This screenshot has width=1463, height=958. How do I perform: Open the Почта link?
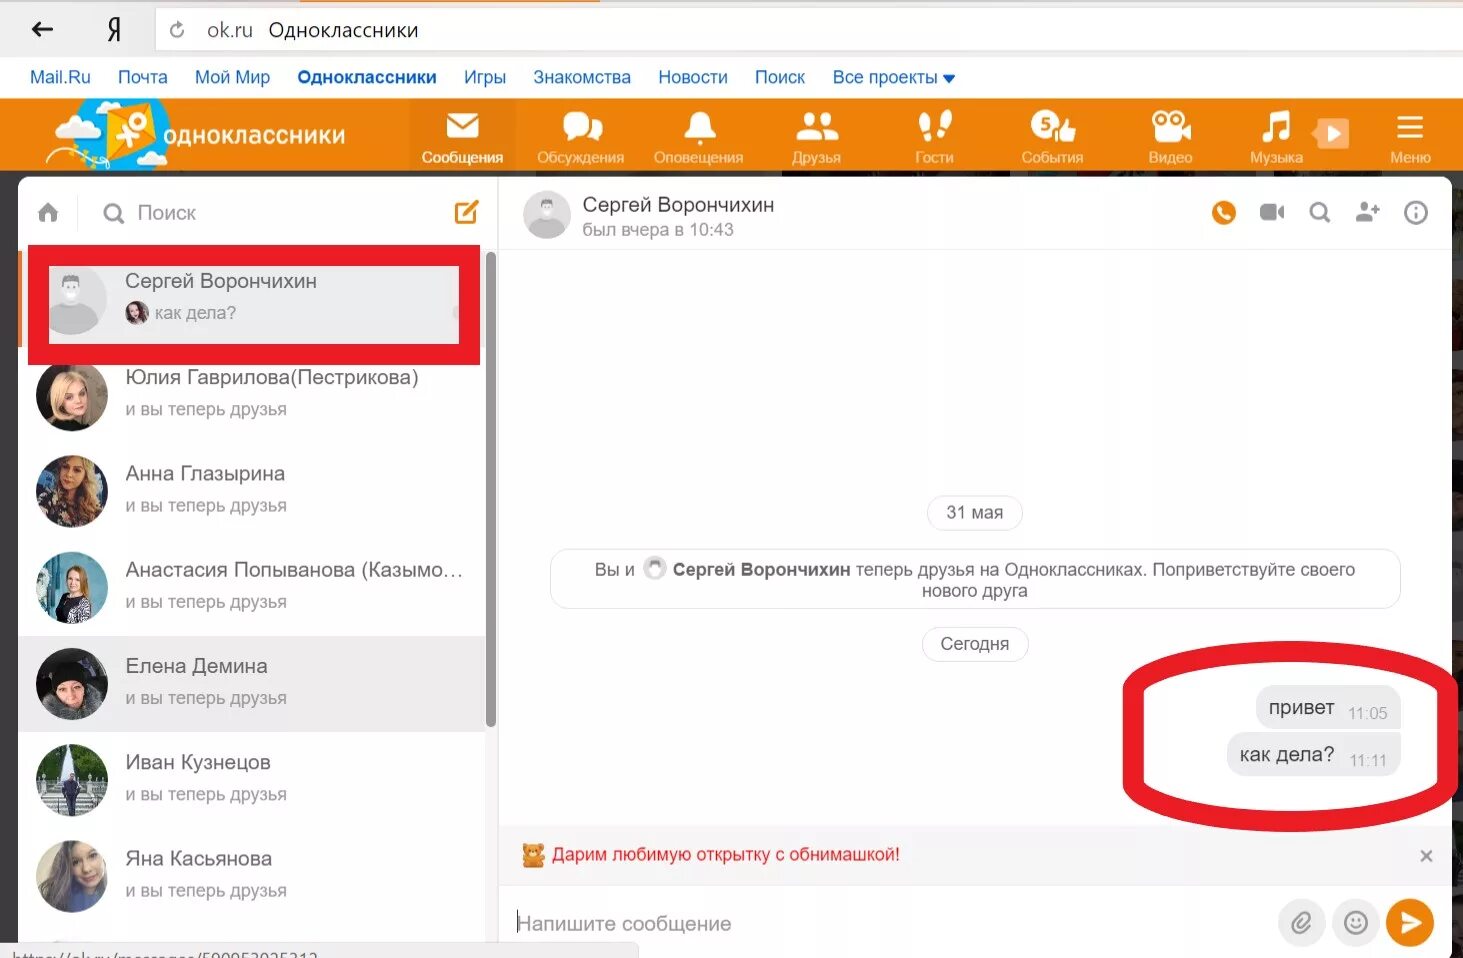click(x=143, y=77)
